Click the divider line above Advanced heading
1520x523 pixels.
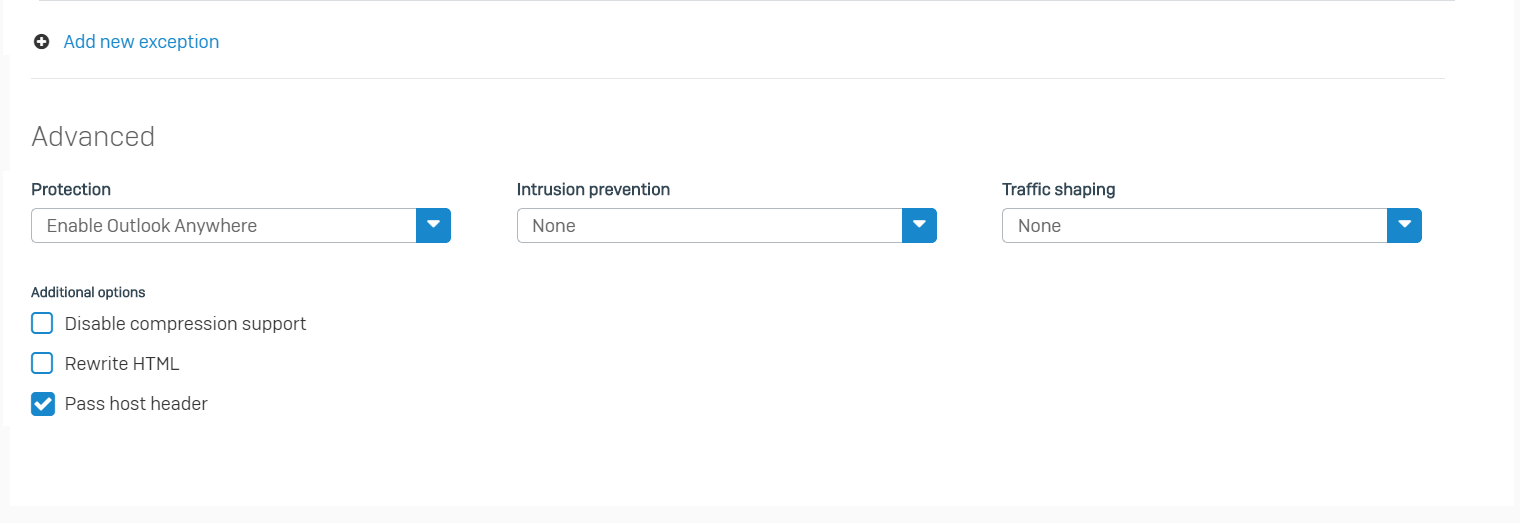point(738,78)
